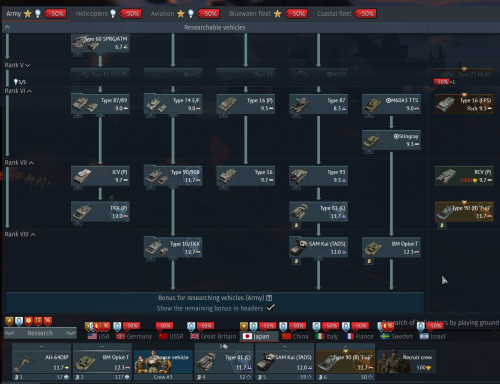Select the premium RCV (P) vehicle card
500x384 pixels.
[x=464, y=175]
